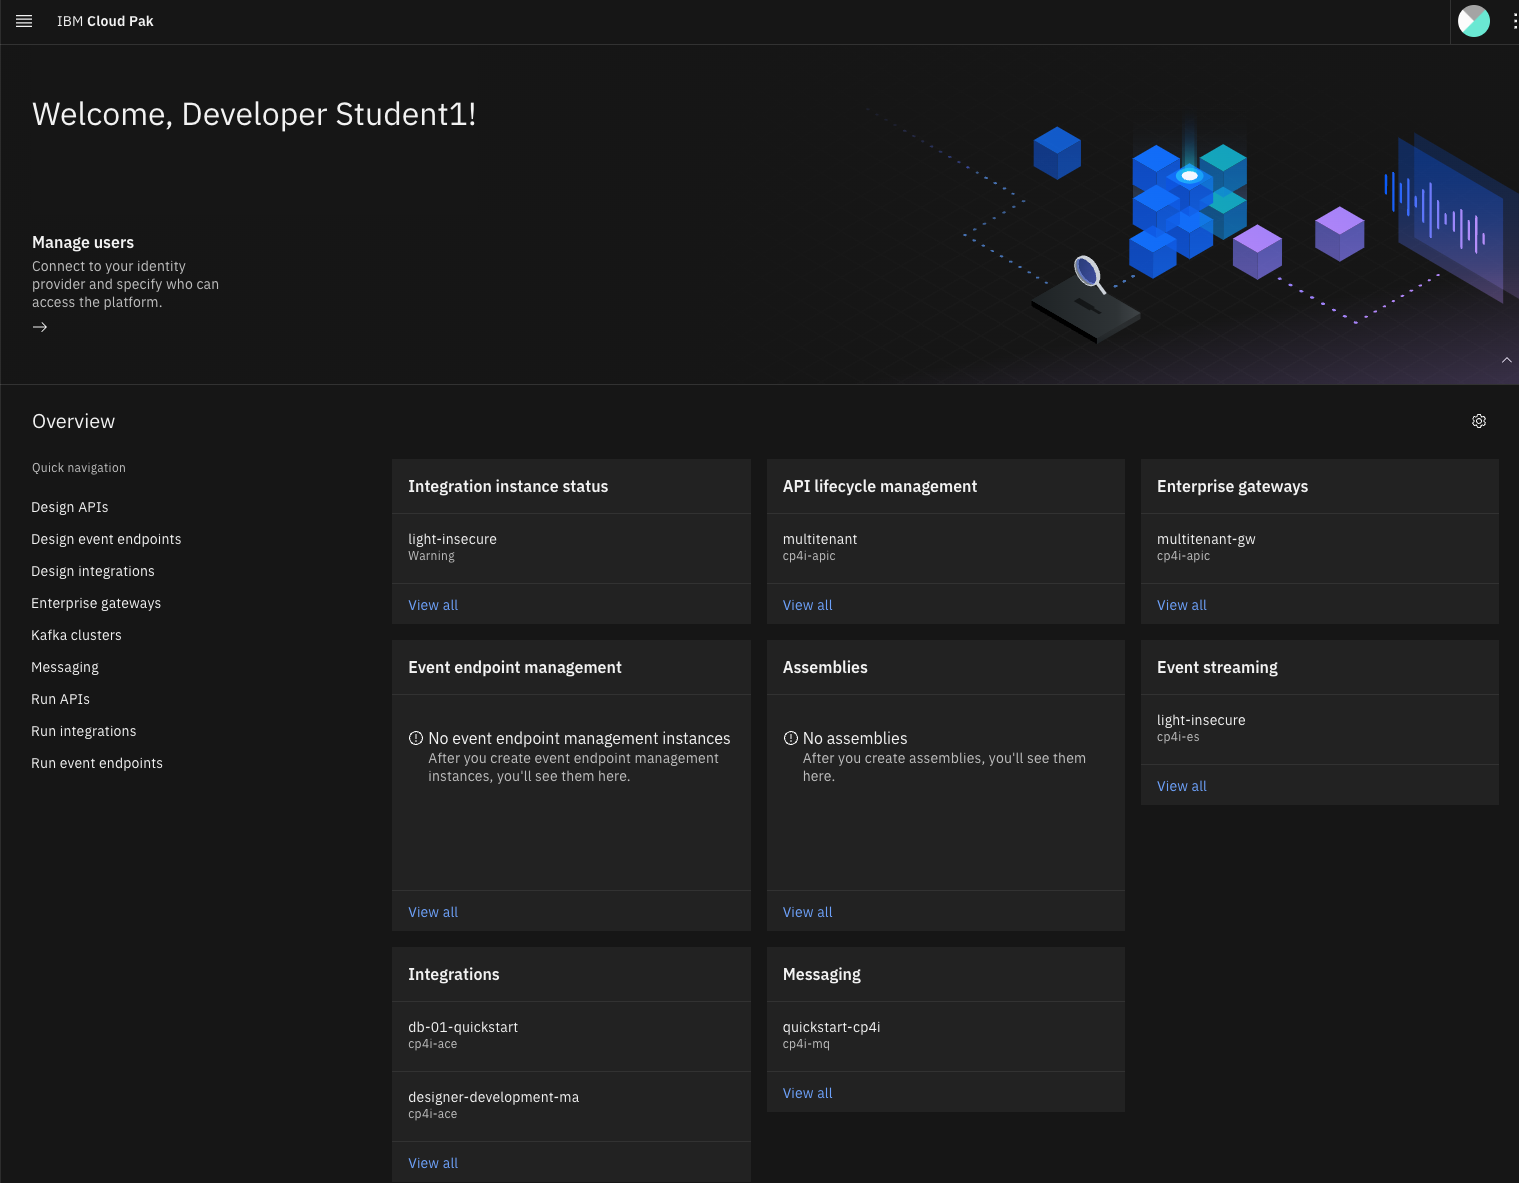The image size is (1519, 1183).
Task: View all in Integrations card
Action: [x=433, y=1163]
